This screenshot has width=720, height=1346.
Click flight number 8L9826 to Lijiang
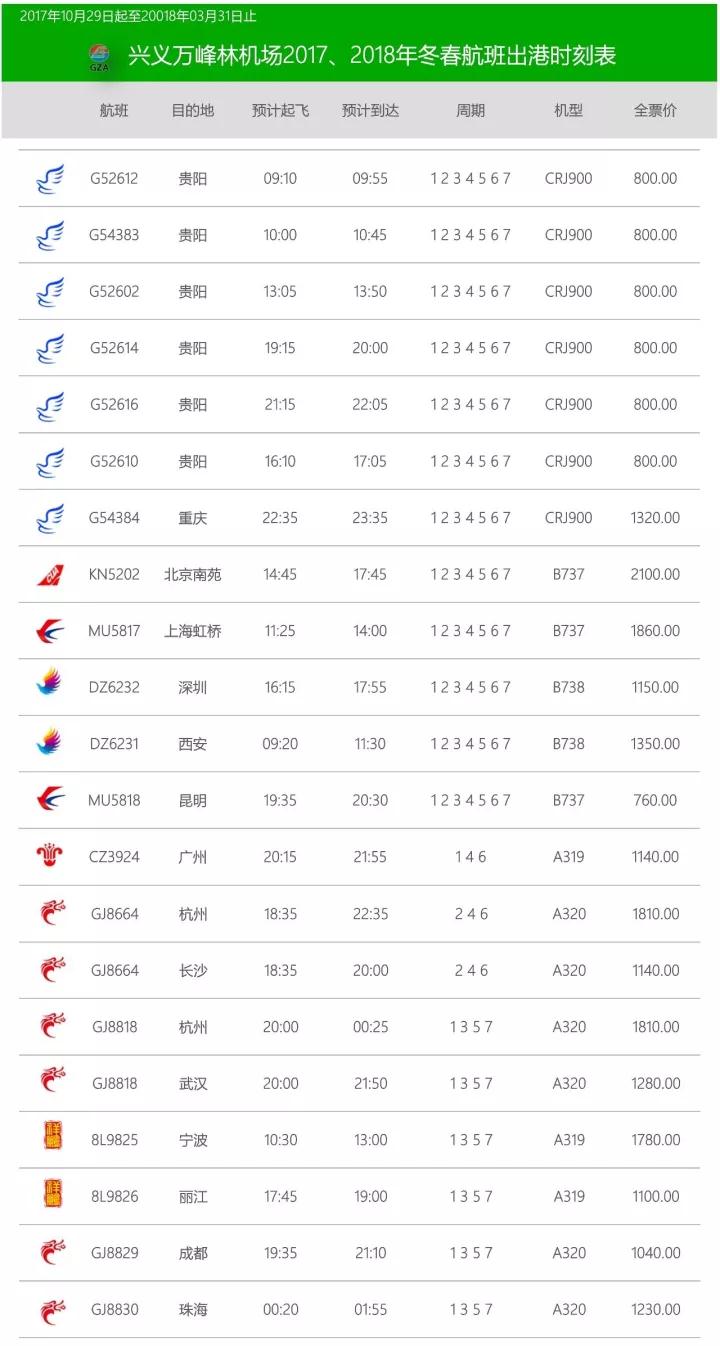point(114,1197)
